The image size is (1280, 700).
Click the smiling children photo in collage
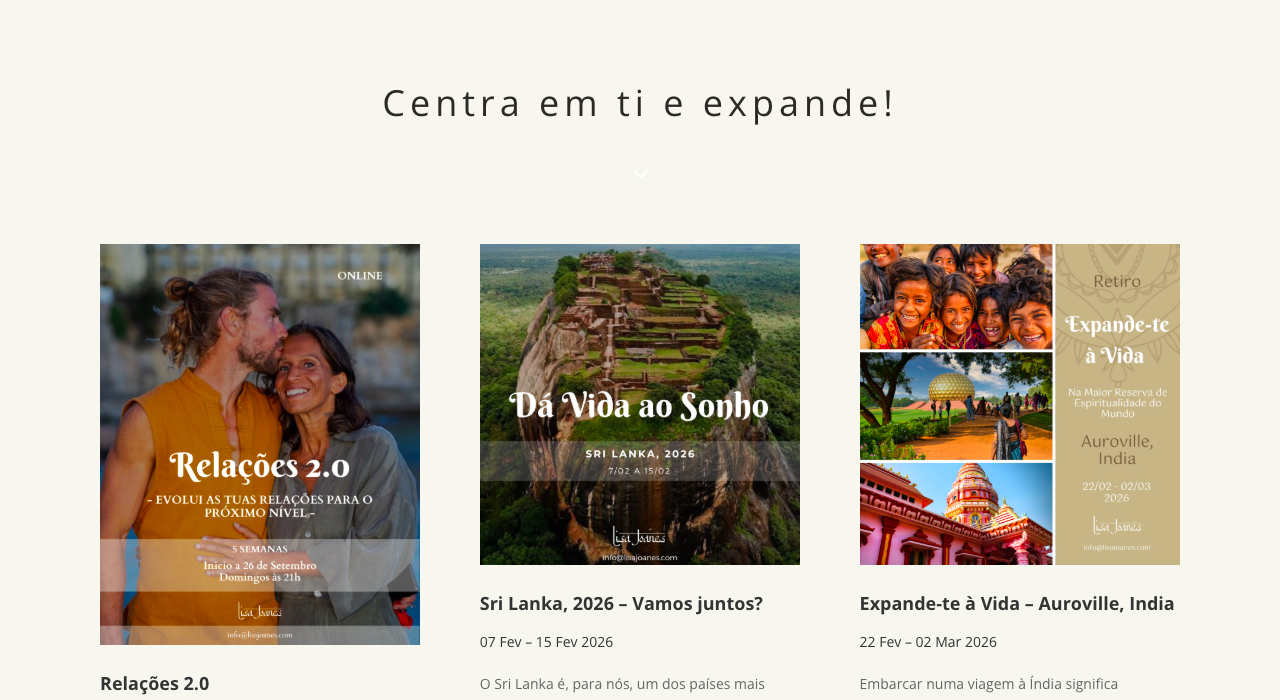956,296
